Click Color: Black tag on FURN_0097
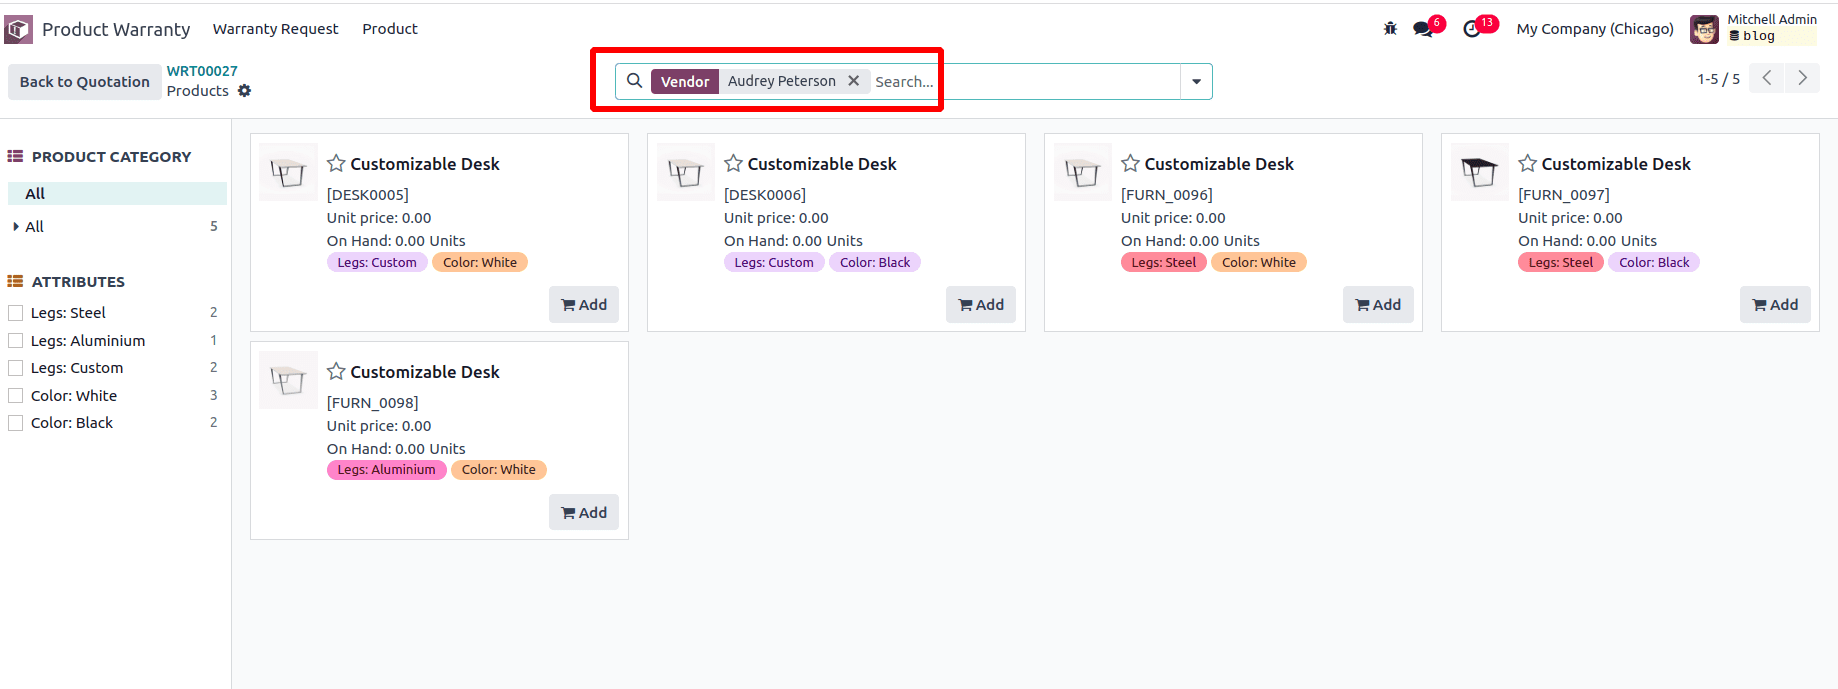This screenshot has height=689, width=1838. (1654, 262)
